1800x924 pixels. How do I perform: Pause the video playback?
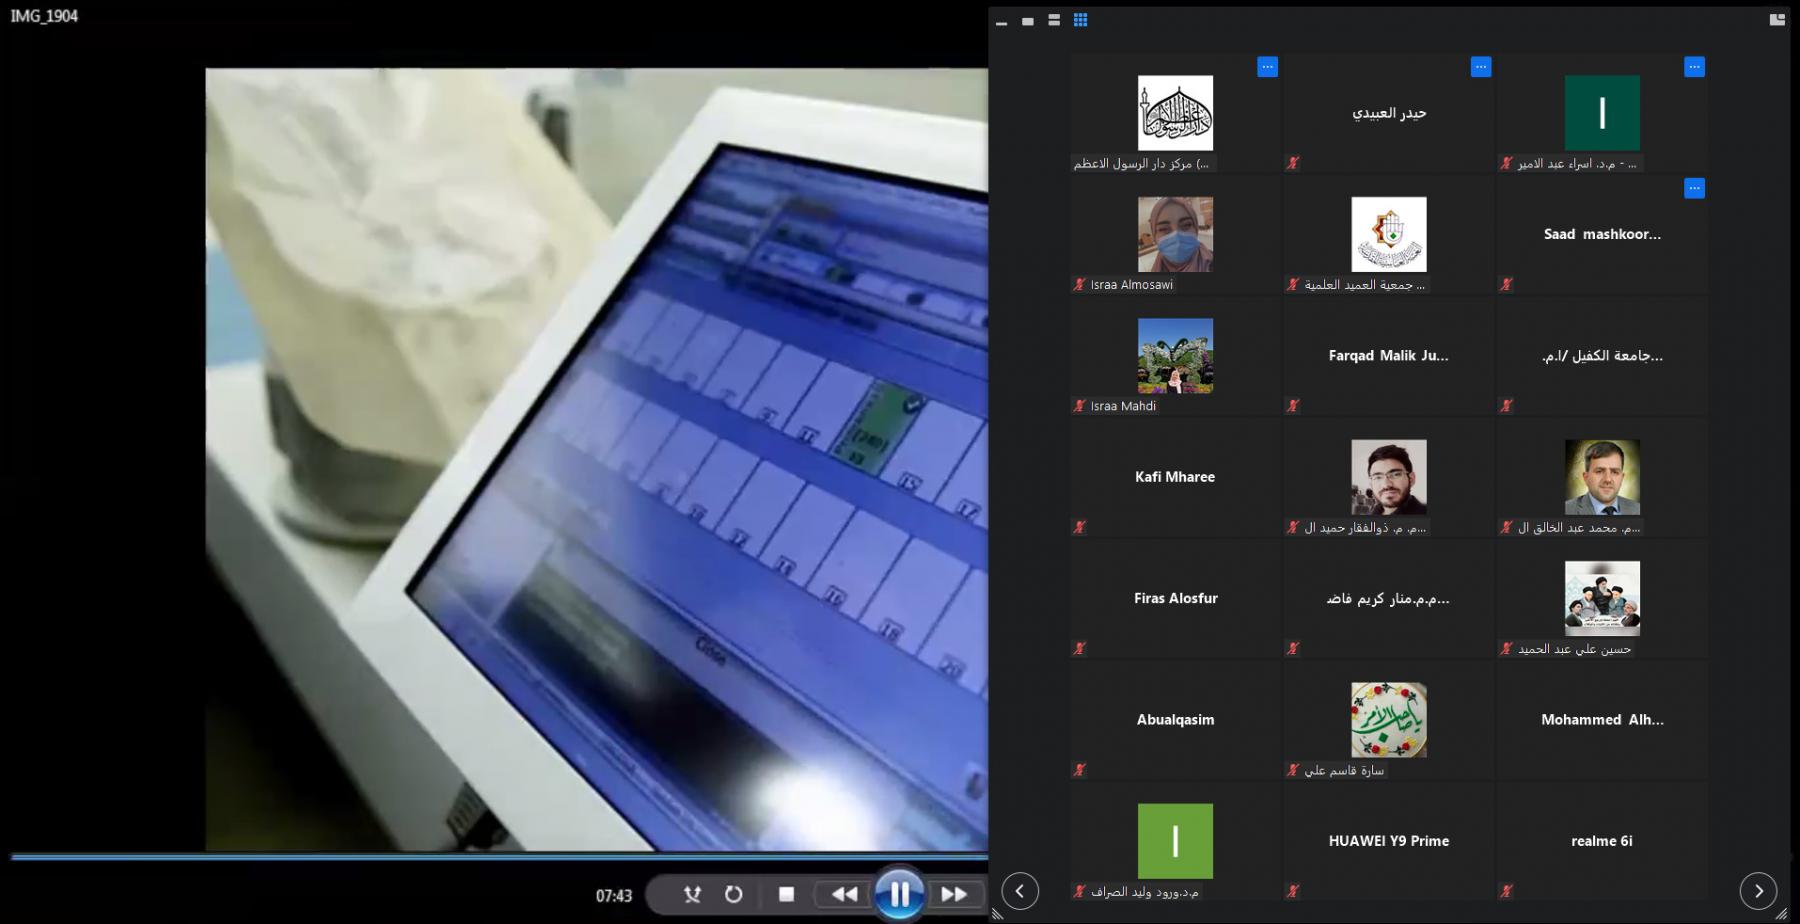pos(899,893)
